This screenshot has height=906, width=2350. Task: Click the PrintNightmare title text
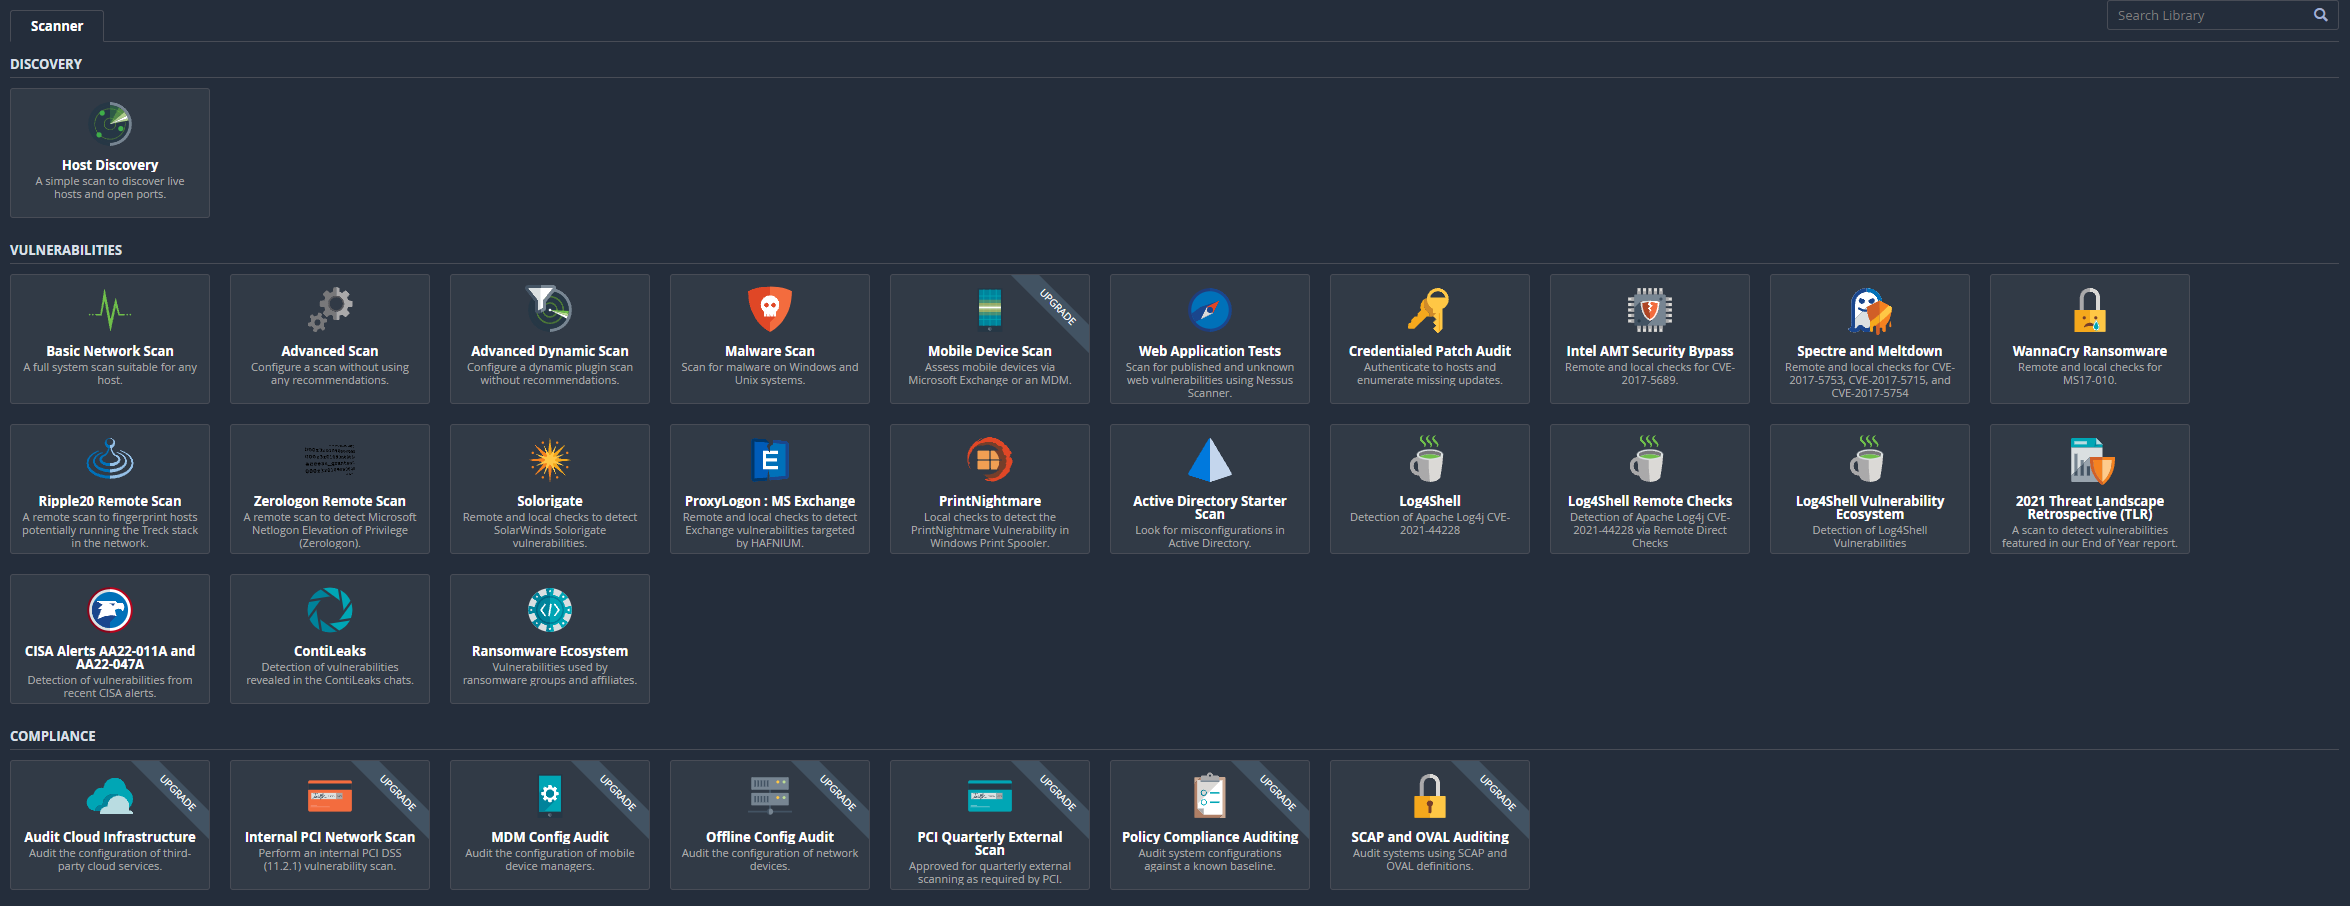990,501
